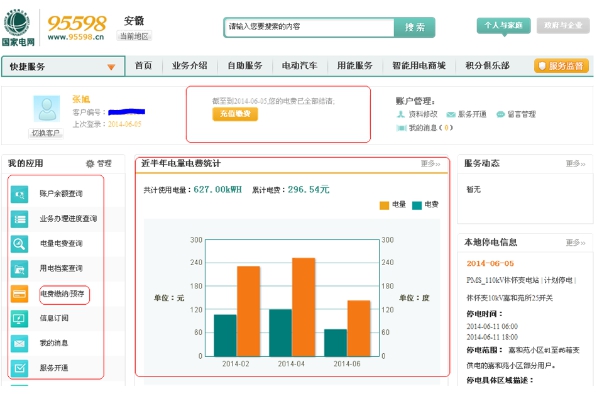The height and width of the screenshot is (394, 597).
Task: Open 电量电费查询 link
Action: tap(61, 244)
